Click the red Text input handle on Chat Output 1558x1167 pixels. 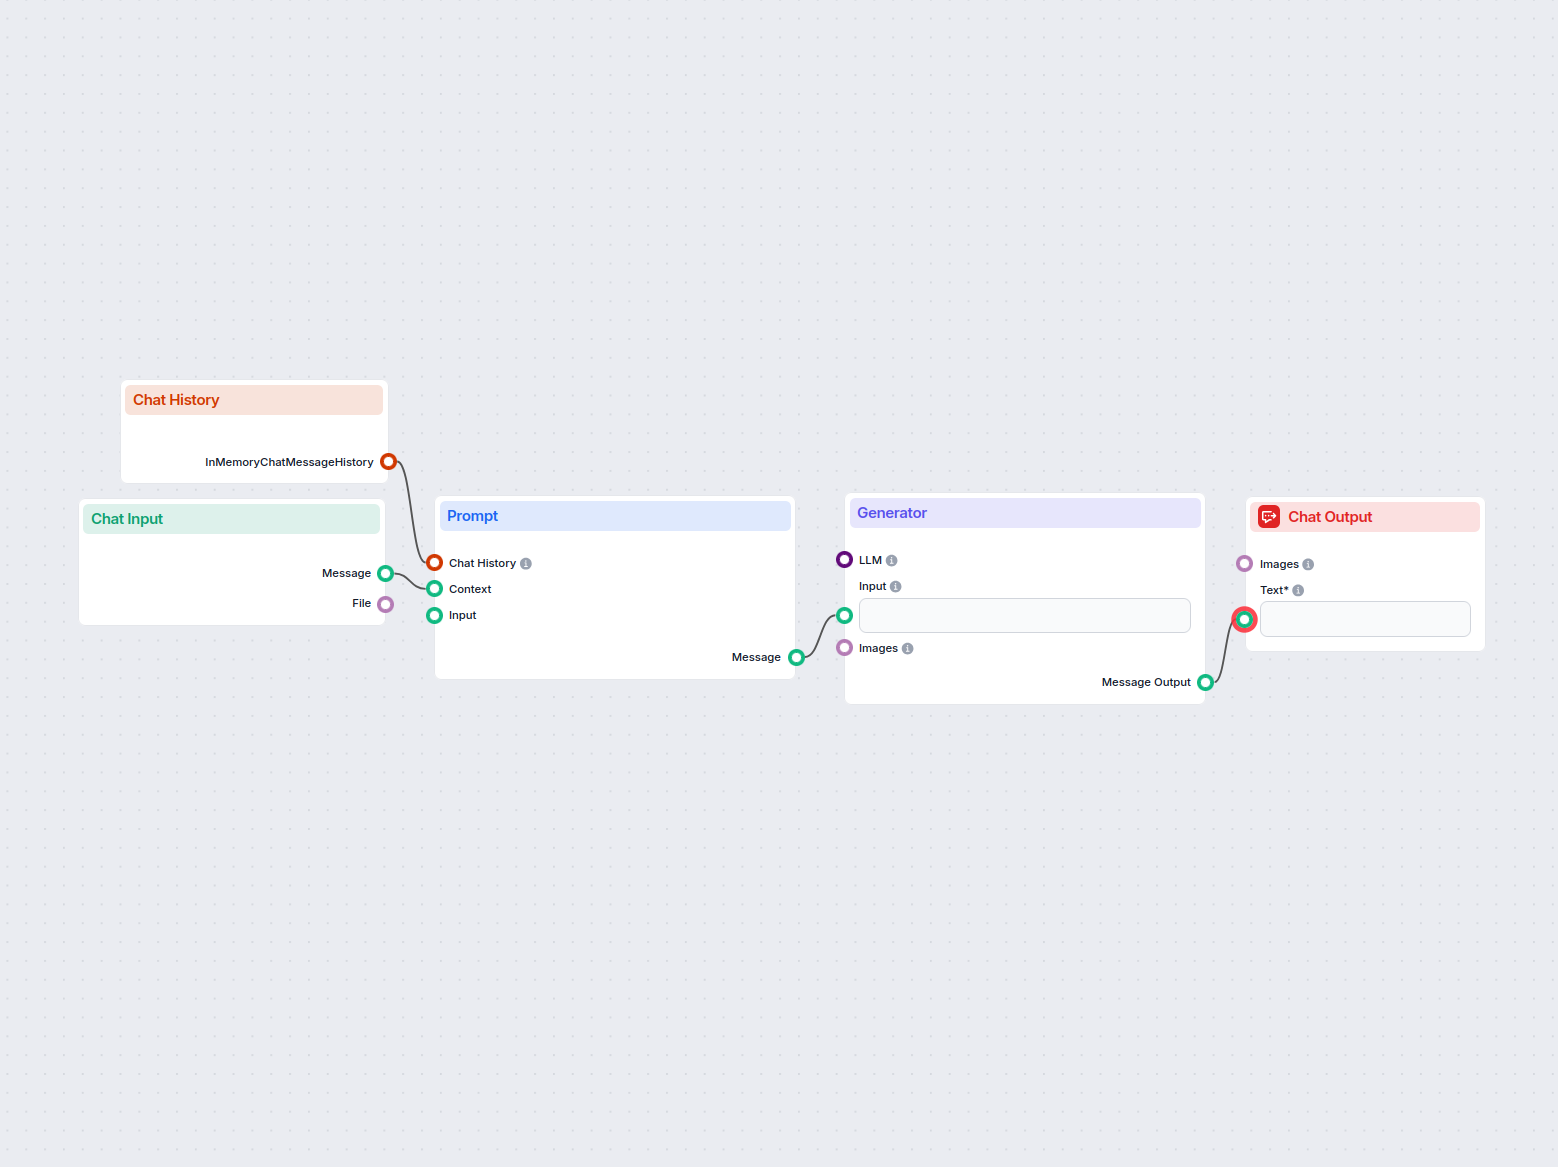point(1244,619)
